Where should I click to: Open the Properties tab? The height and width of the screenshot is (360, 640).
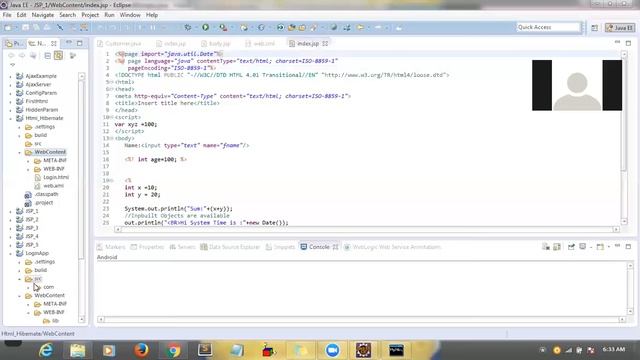click(x=147, y=247)
